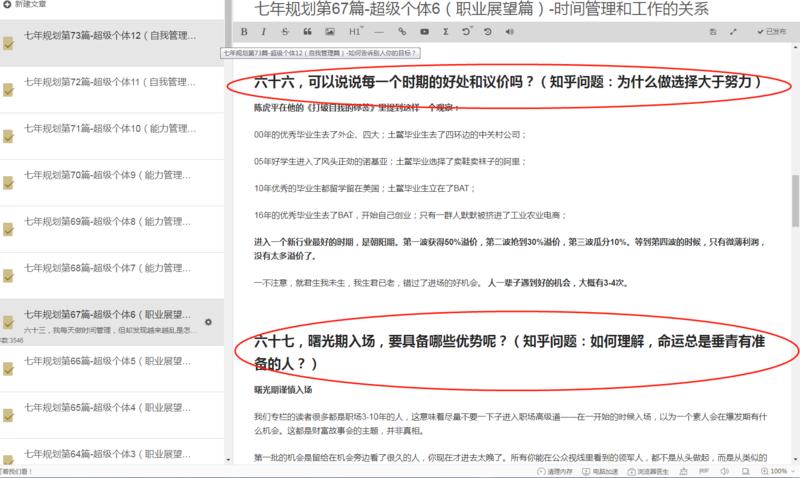Redo the last edit

coord(488,32)
